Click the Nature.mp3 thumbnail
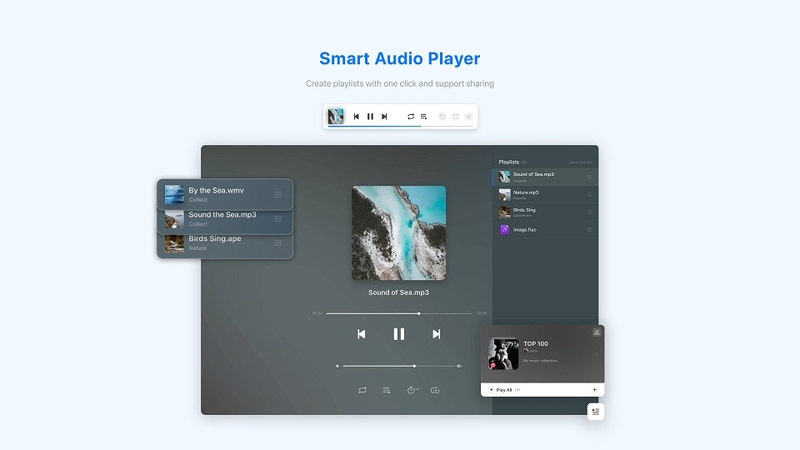Image resolution: width=800 pixels, height=450 pixels. pos(505,194)
